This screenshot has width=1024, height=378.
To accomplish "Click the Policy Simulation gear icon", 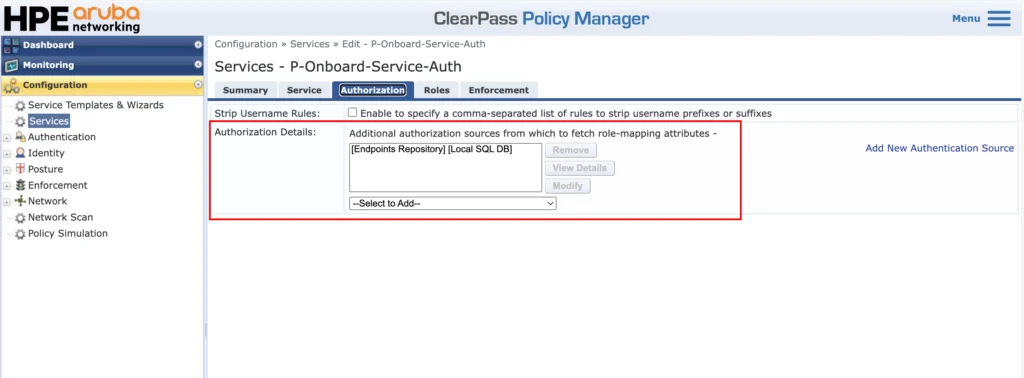I will [21, 234].
